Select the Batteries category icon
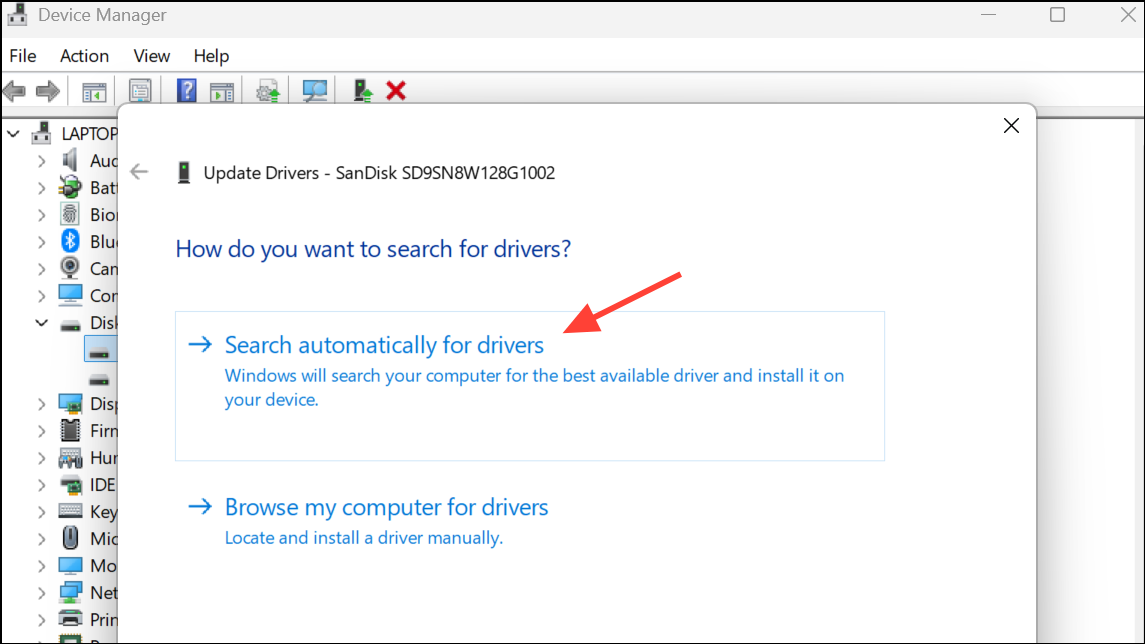This screenshot has height=644, width=1145. [70, 188]
